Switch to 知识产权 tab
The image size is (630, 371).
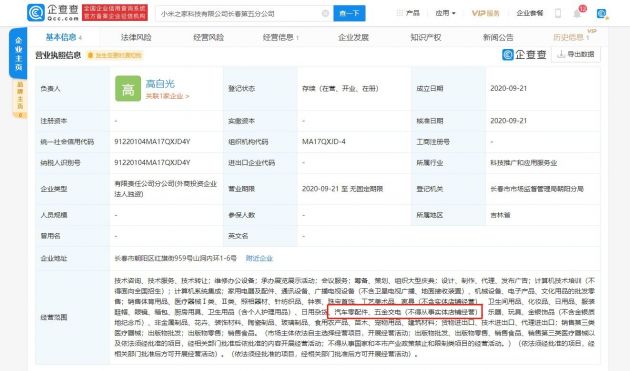coord(425,37)
